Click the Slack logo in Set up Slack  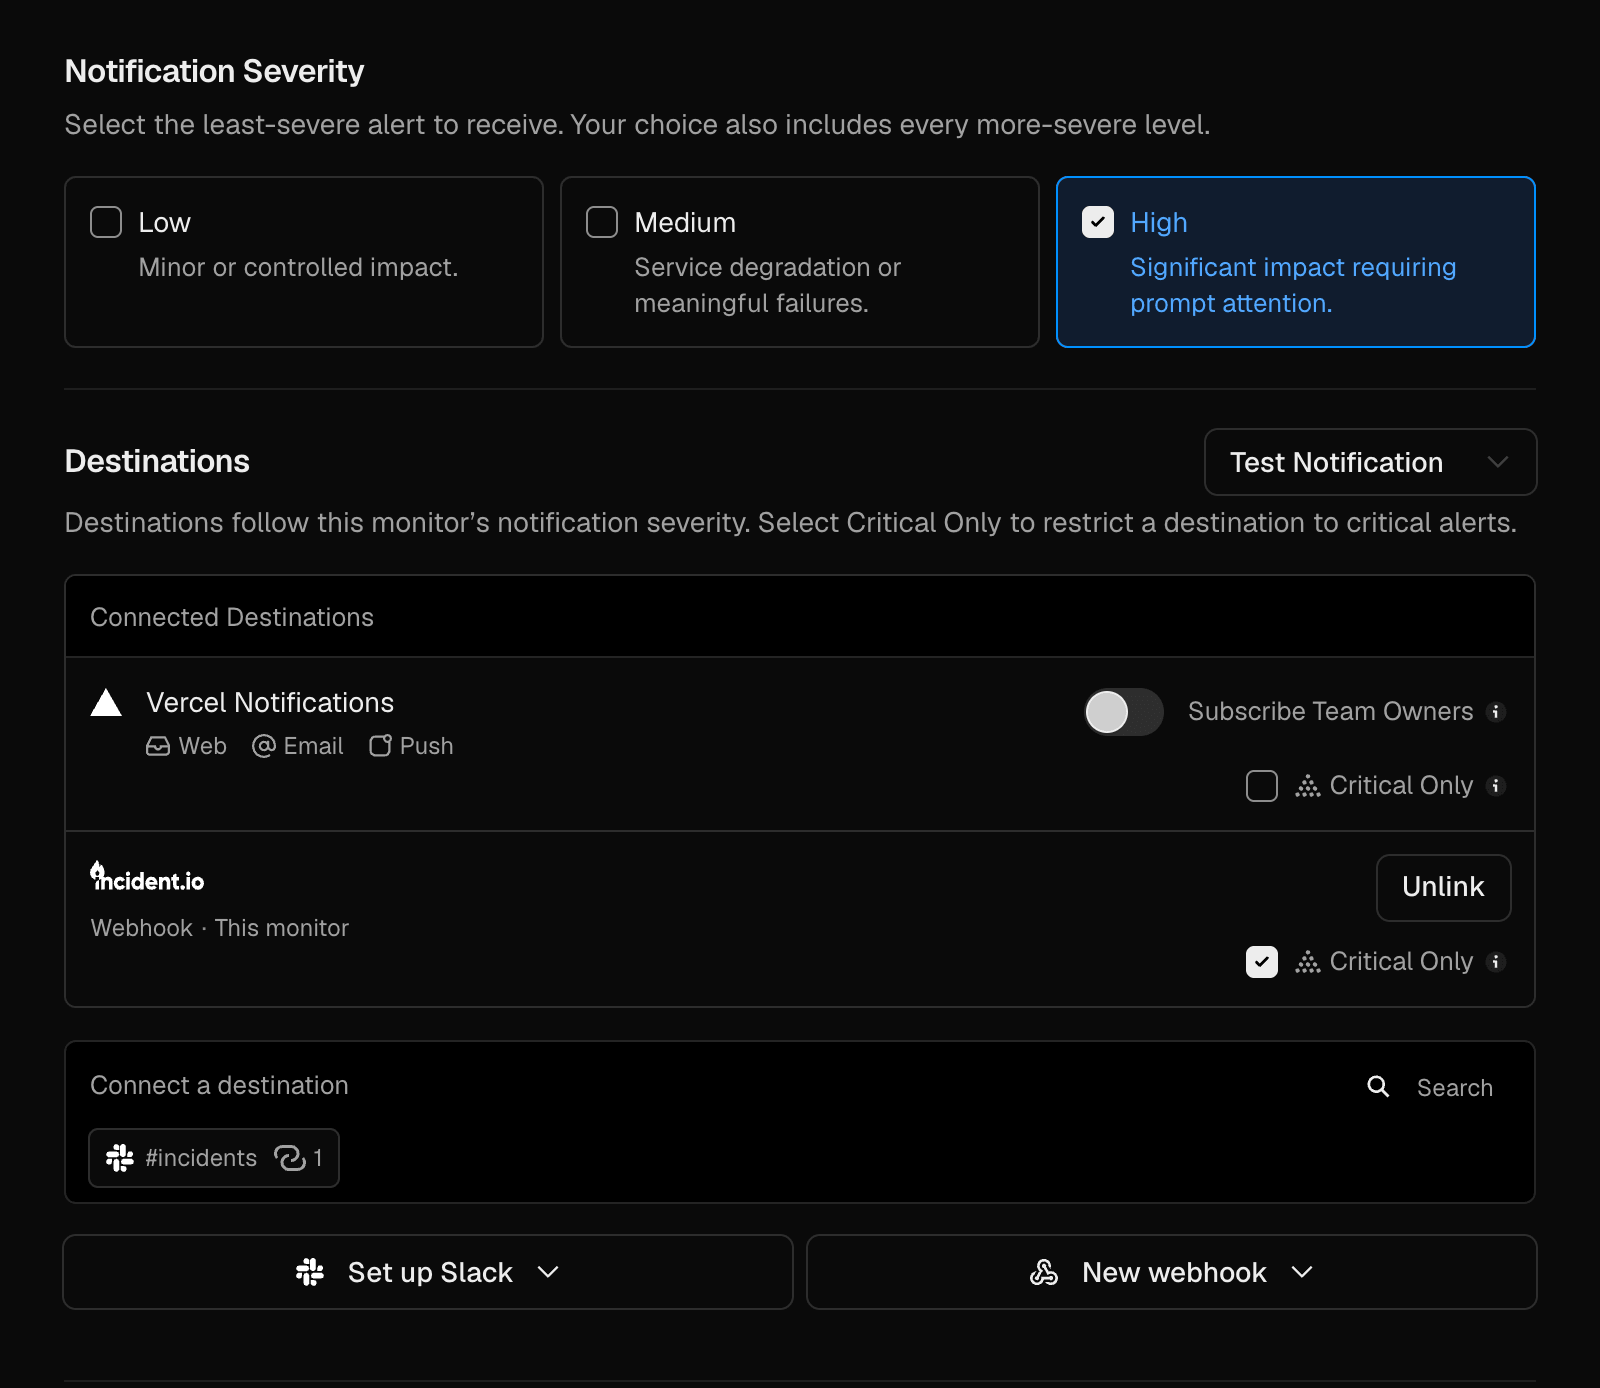coord(310,1272)
